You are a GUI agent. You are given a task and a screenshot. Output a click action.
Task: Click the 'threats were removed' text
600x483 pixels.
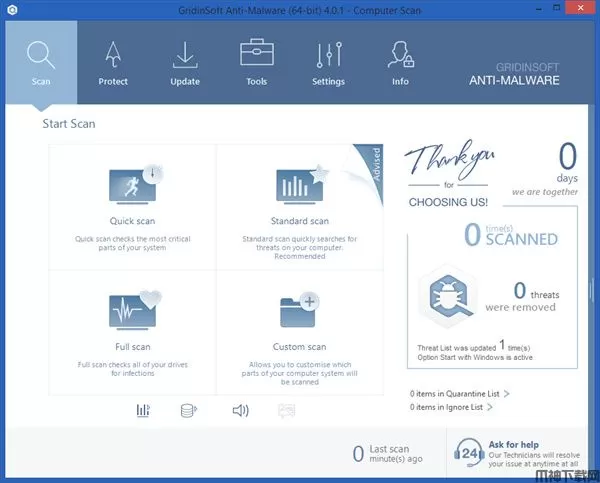click(x=522, y=300)
